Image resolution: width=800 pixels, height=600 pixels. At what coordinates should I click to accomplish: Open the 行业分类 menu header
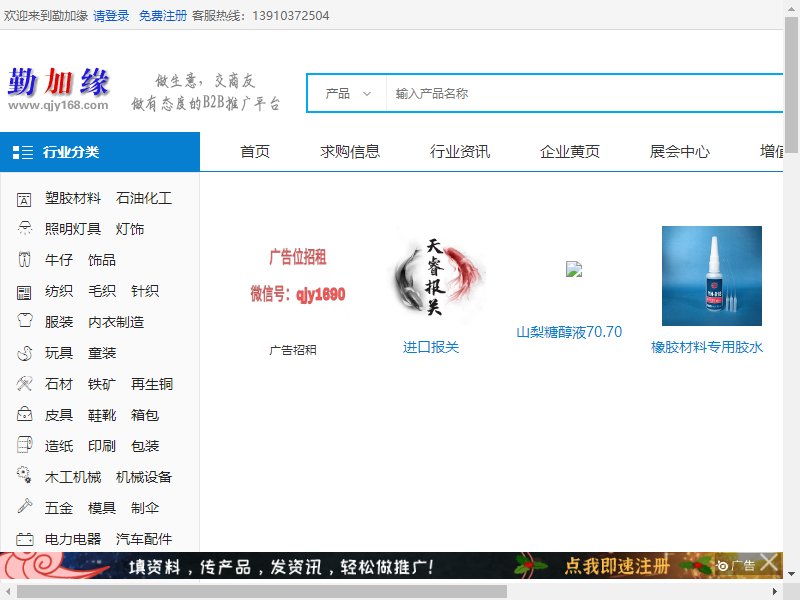click(x=100, y=152)
